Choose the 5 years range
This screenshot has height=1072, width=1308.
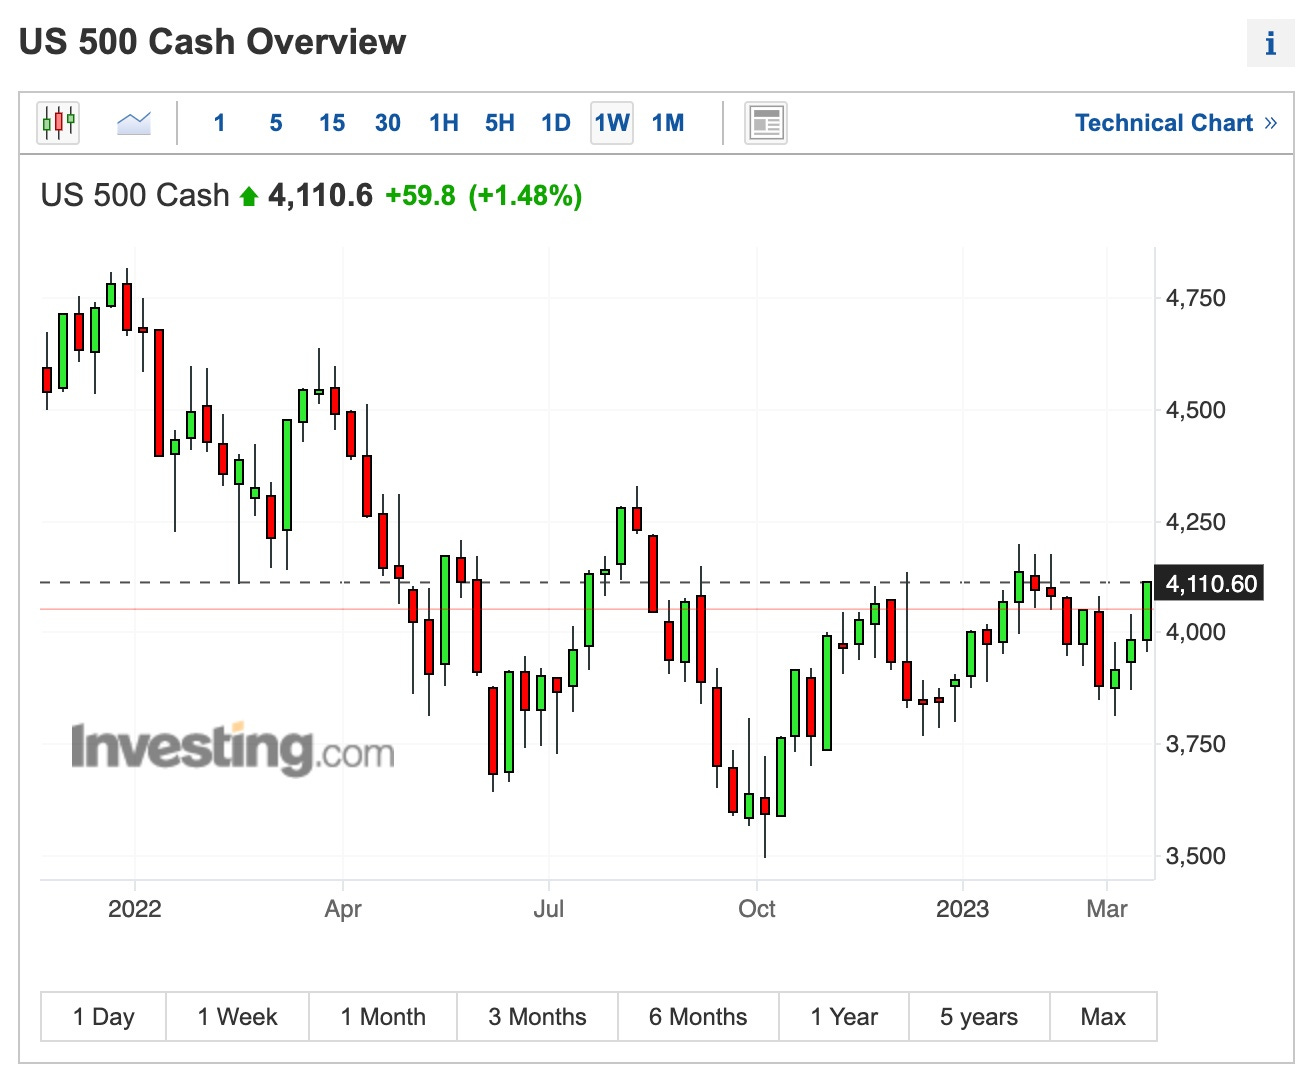[979, 1017]
